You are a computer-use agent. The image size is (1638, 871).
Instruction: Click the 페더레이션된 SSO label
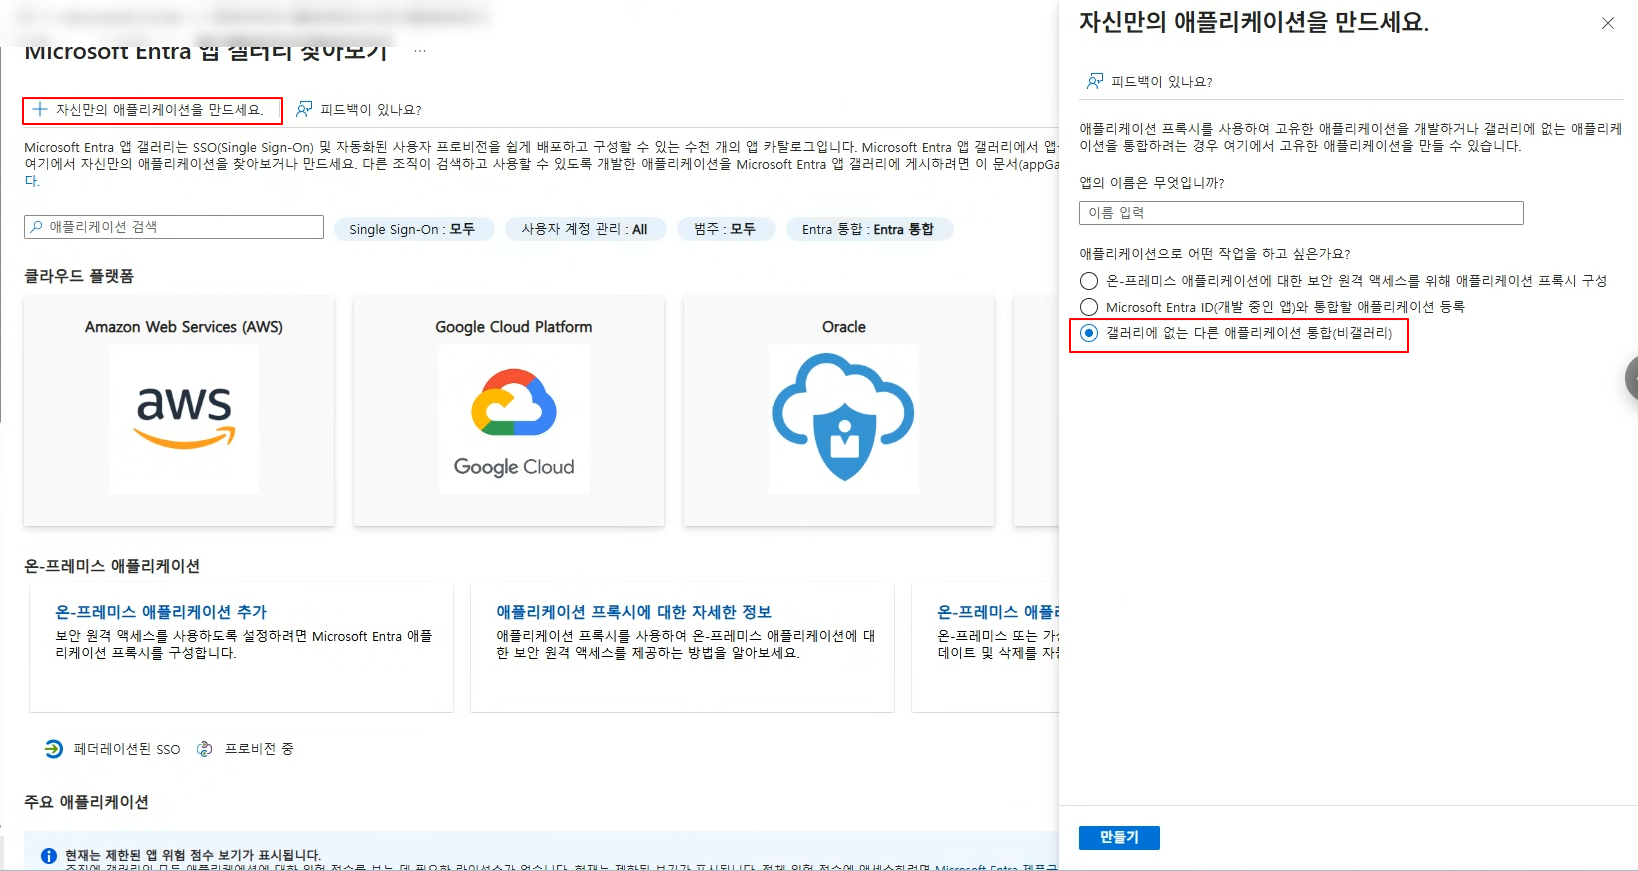point(127,749)
